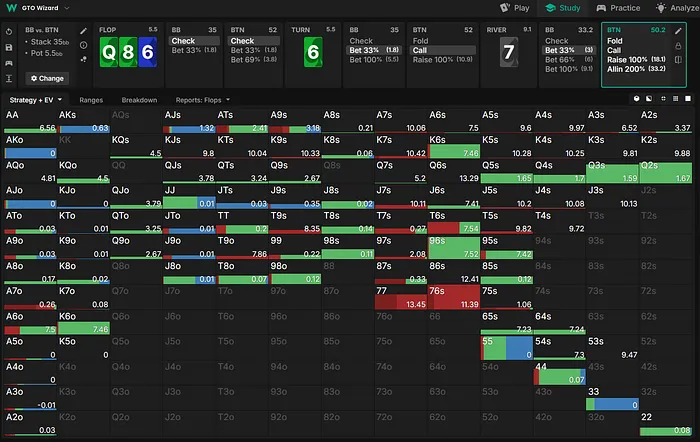Select Raise 100% (10.9) in turn BTN panel
Viewport: 700px width, 442px height.
[442, 59]
